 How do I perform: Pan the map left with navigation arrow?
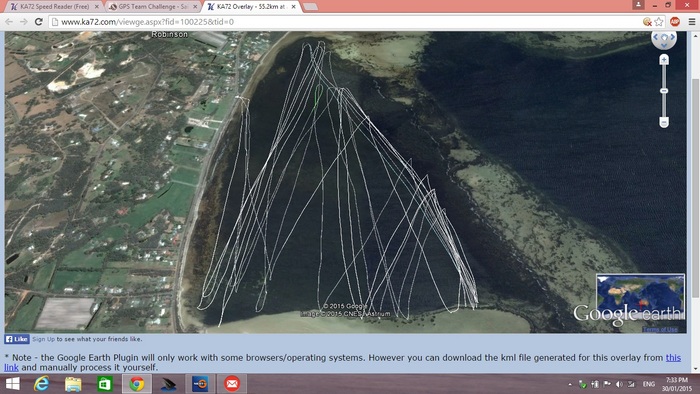tap(655, 37)
